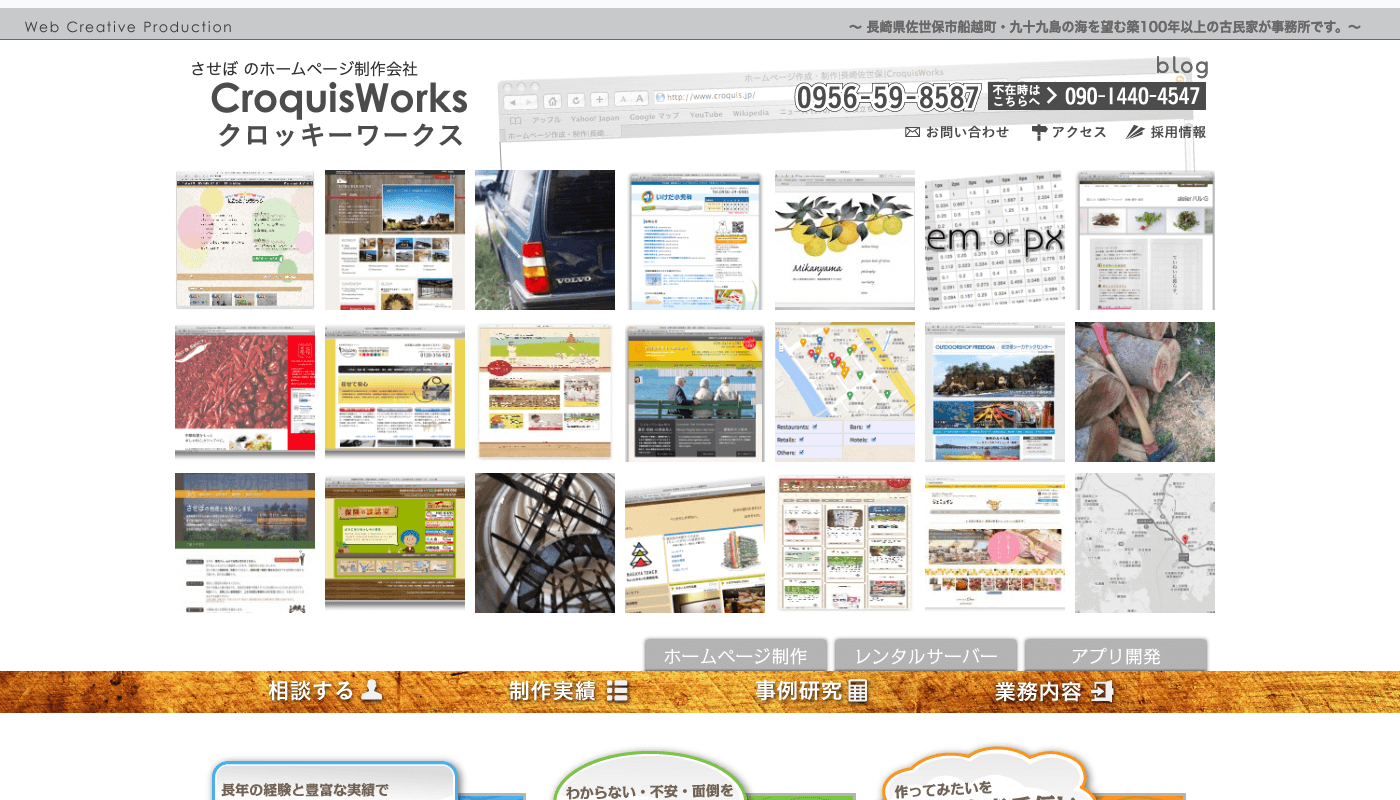Click the list icon next to 制作実績

(x=617, y=691)
